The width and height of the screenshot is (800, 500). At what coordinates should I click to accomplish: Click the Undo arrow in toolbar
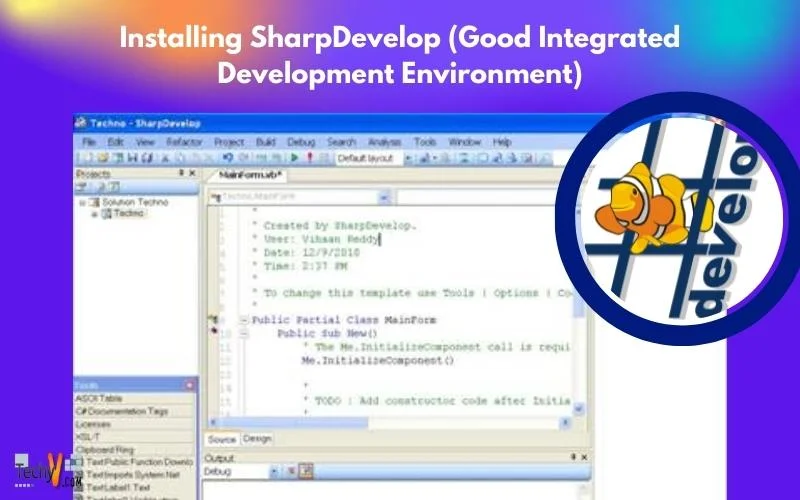coord(228,158)
